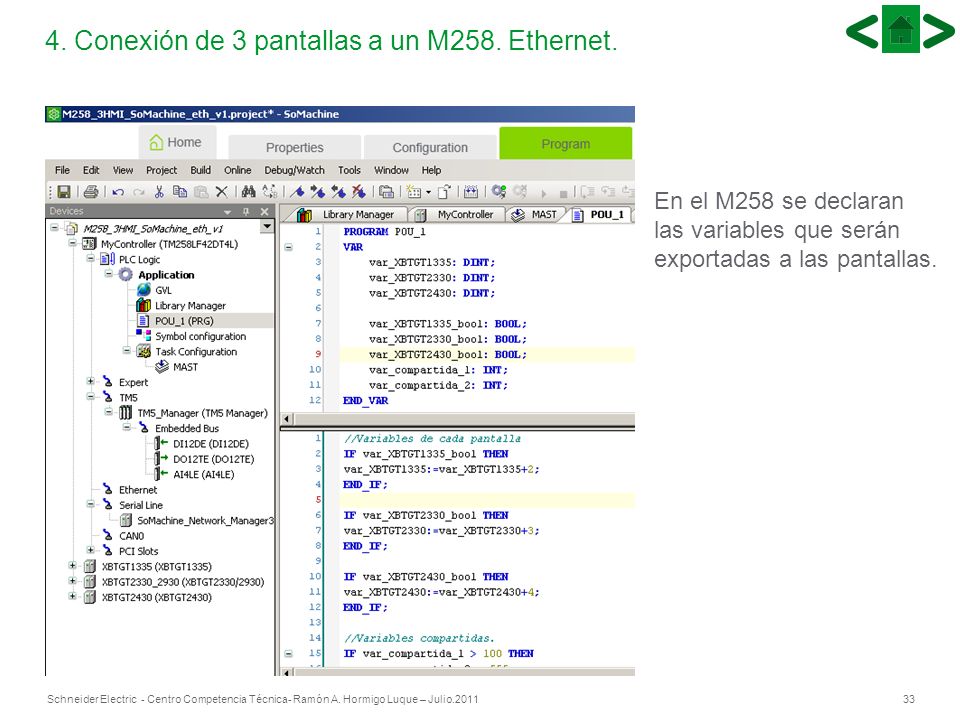Click the next bookmark flag icon
This screenshot has width=960, height=720.
coord(317,192)
